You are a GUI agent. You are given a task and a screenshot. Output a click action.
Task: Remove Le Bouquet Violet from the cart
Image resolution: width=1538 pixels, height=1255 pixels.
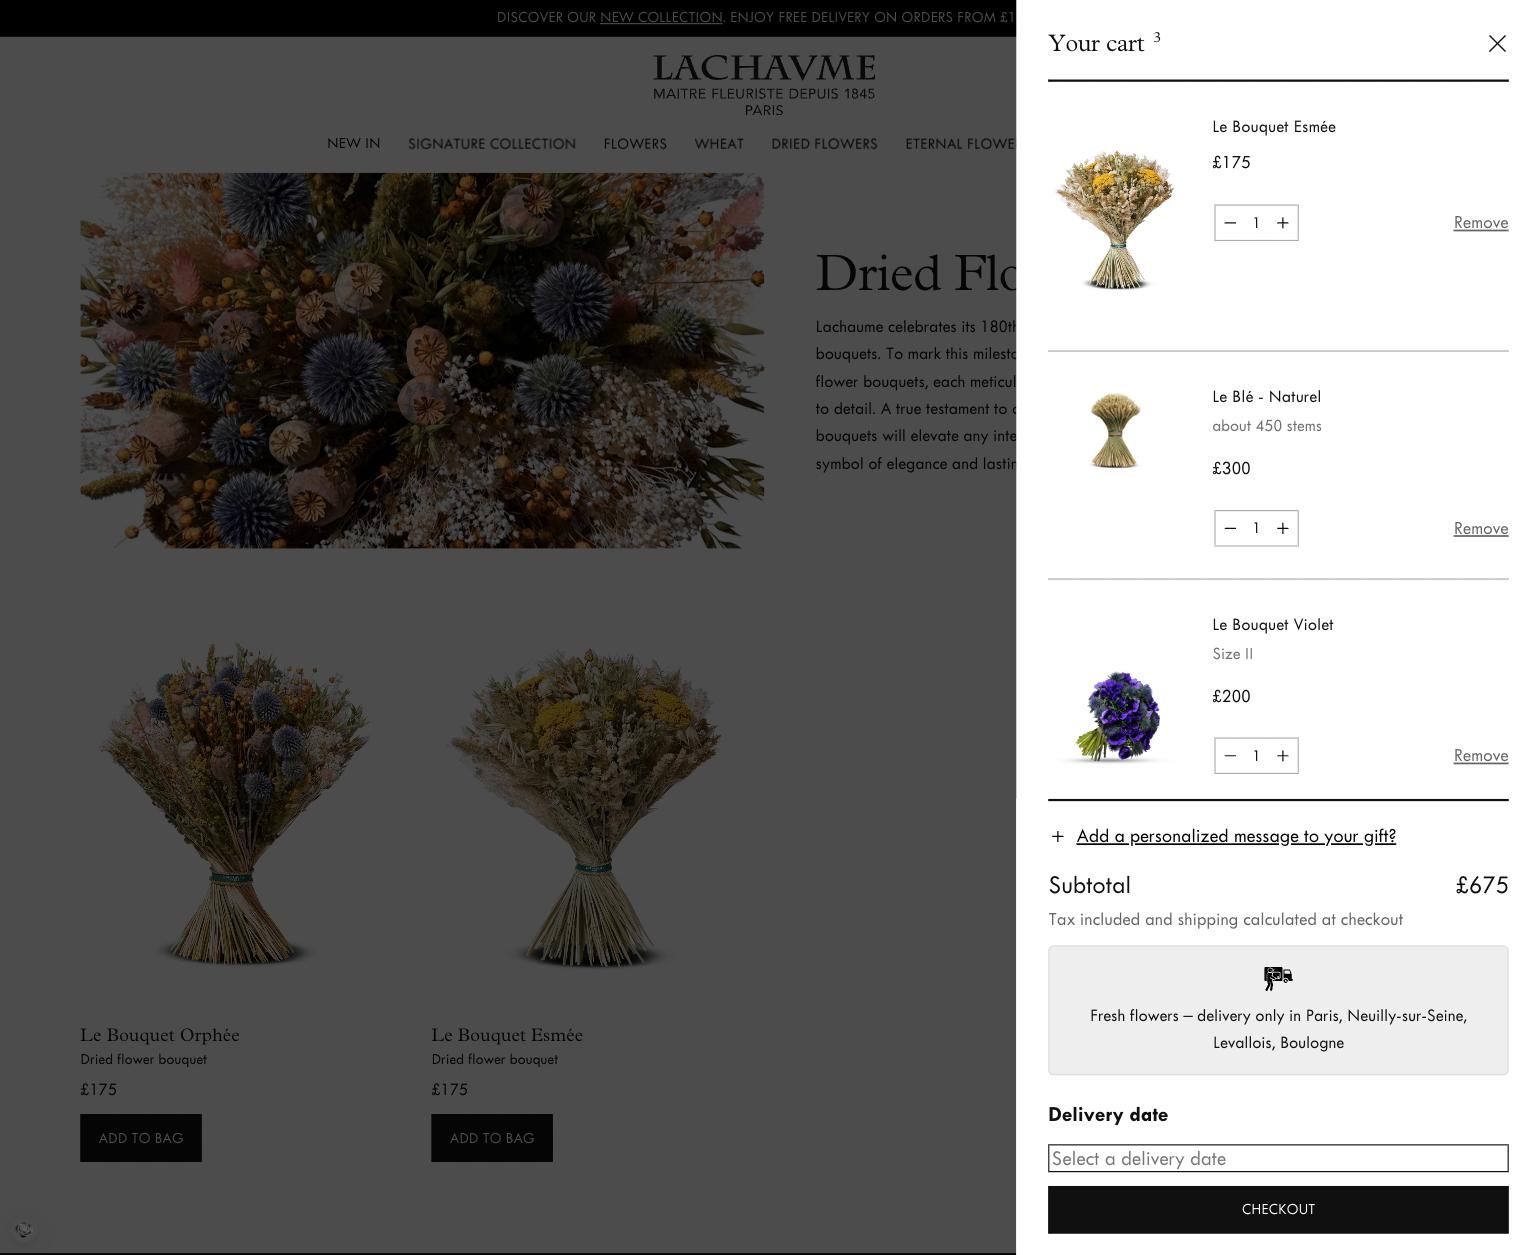1480,756
